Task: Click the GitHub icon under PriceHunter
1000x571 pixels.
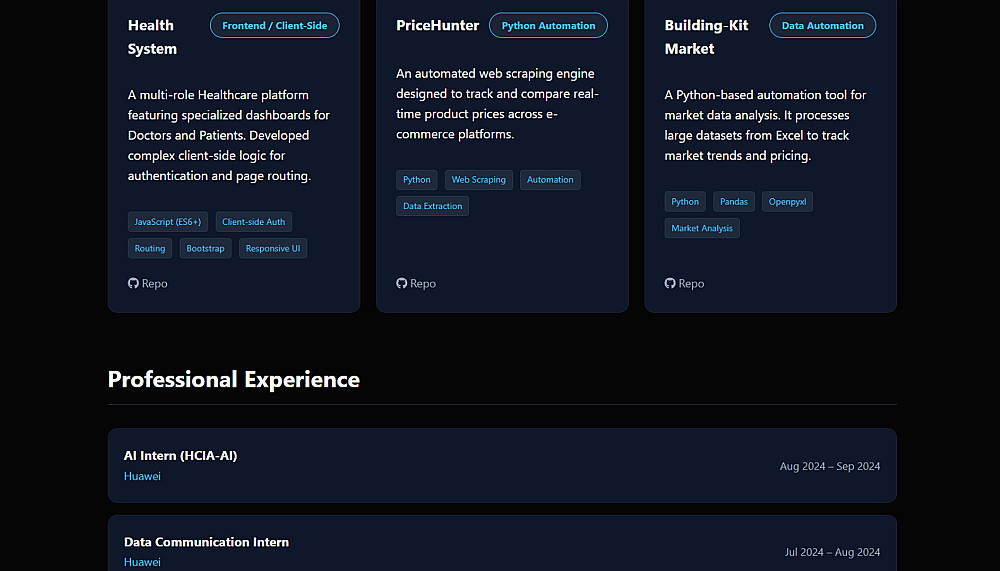Action: (401, 284)
